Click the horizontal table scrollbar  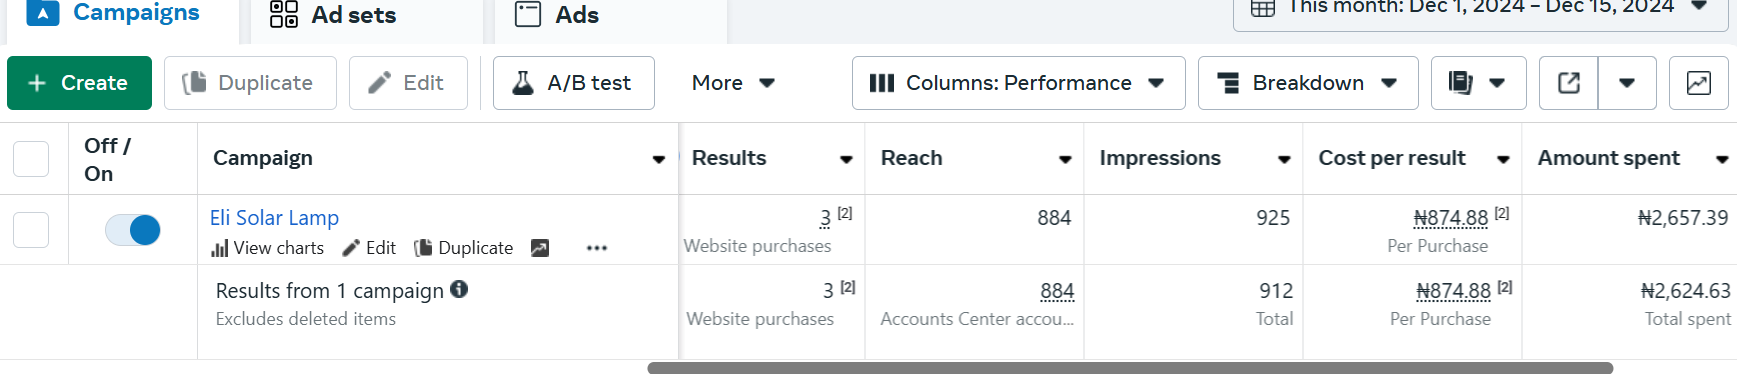(x=1130, y=368)
